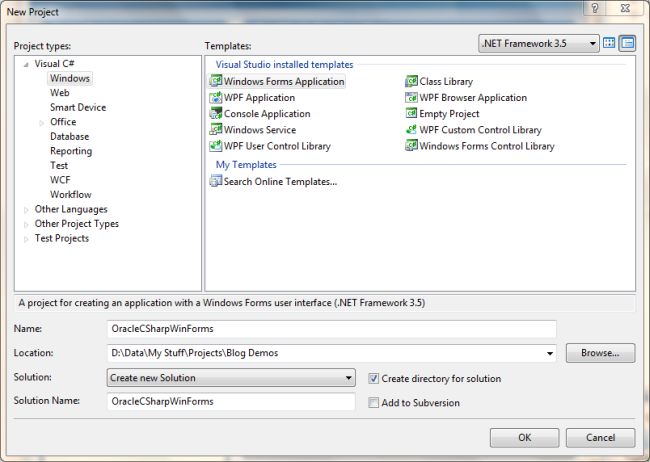Image resolution: width=650 pixels, height=462 pixels.
Task: Choose the WPF Application template icon
Action: (x=216, y=97)
